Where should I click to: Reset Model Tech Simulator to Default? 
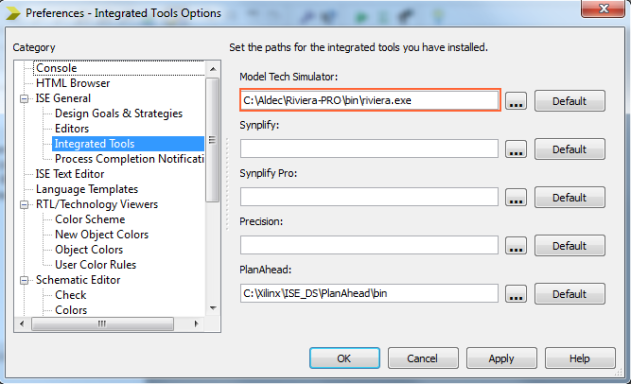coord(569,101)
